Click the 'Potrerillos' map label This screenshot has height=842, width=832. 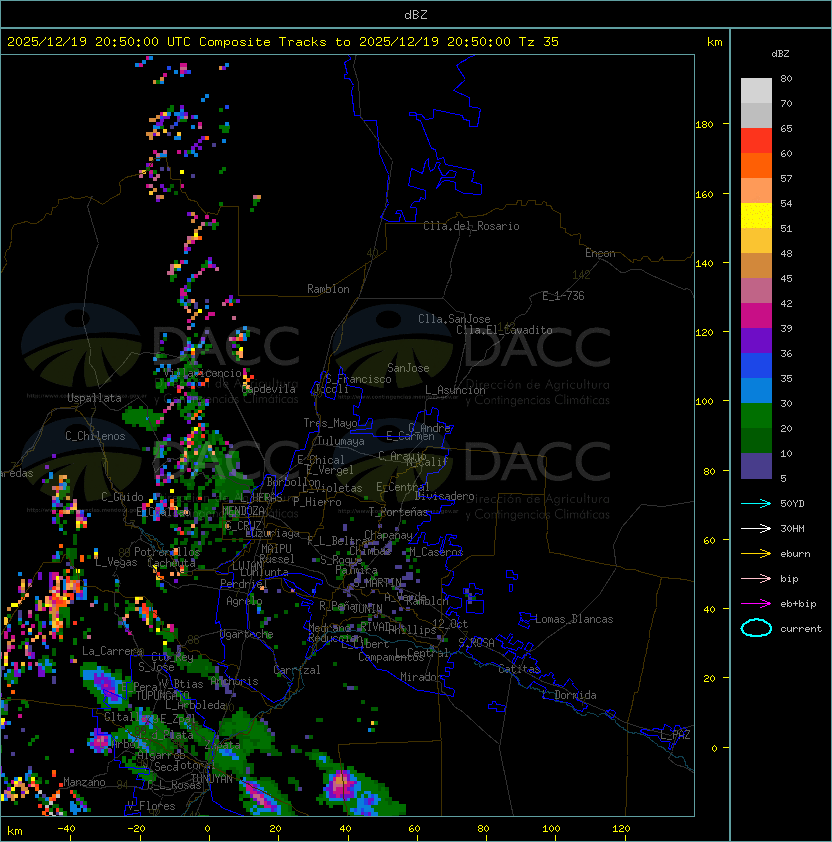[167, 552]
